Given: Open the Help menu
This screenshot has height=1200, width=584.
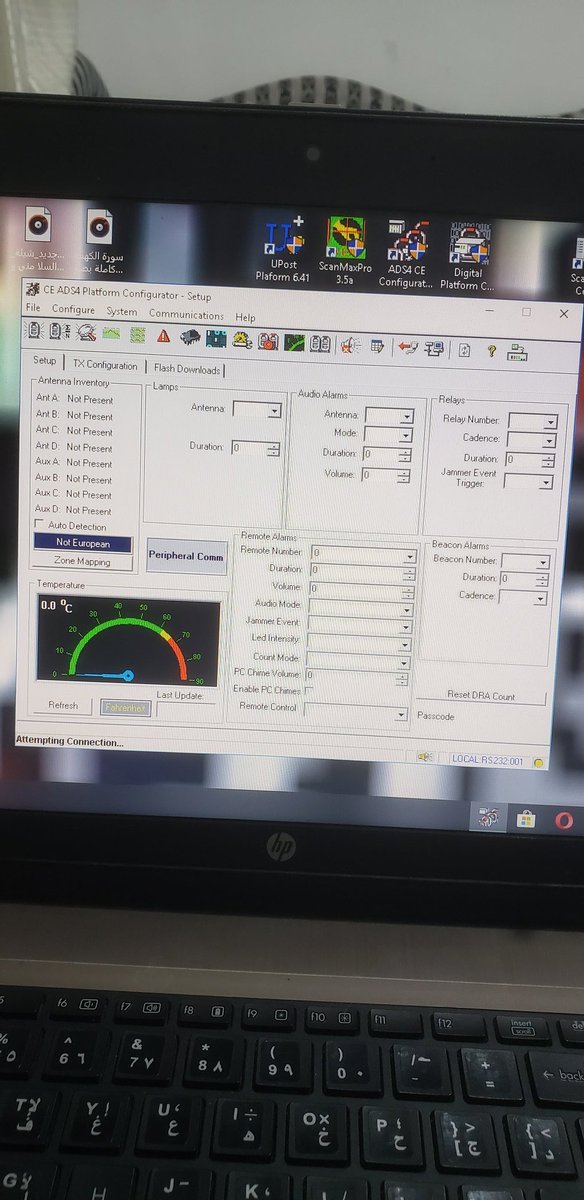Looking at the screenshot, I should [x=245, y=317].
